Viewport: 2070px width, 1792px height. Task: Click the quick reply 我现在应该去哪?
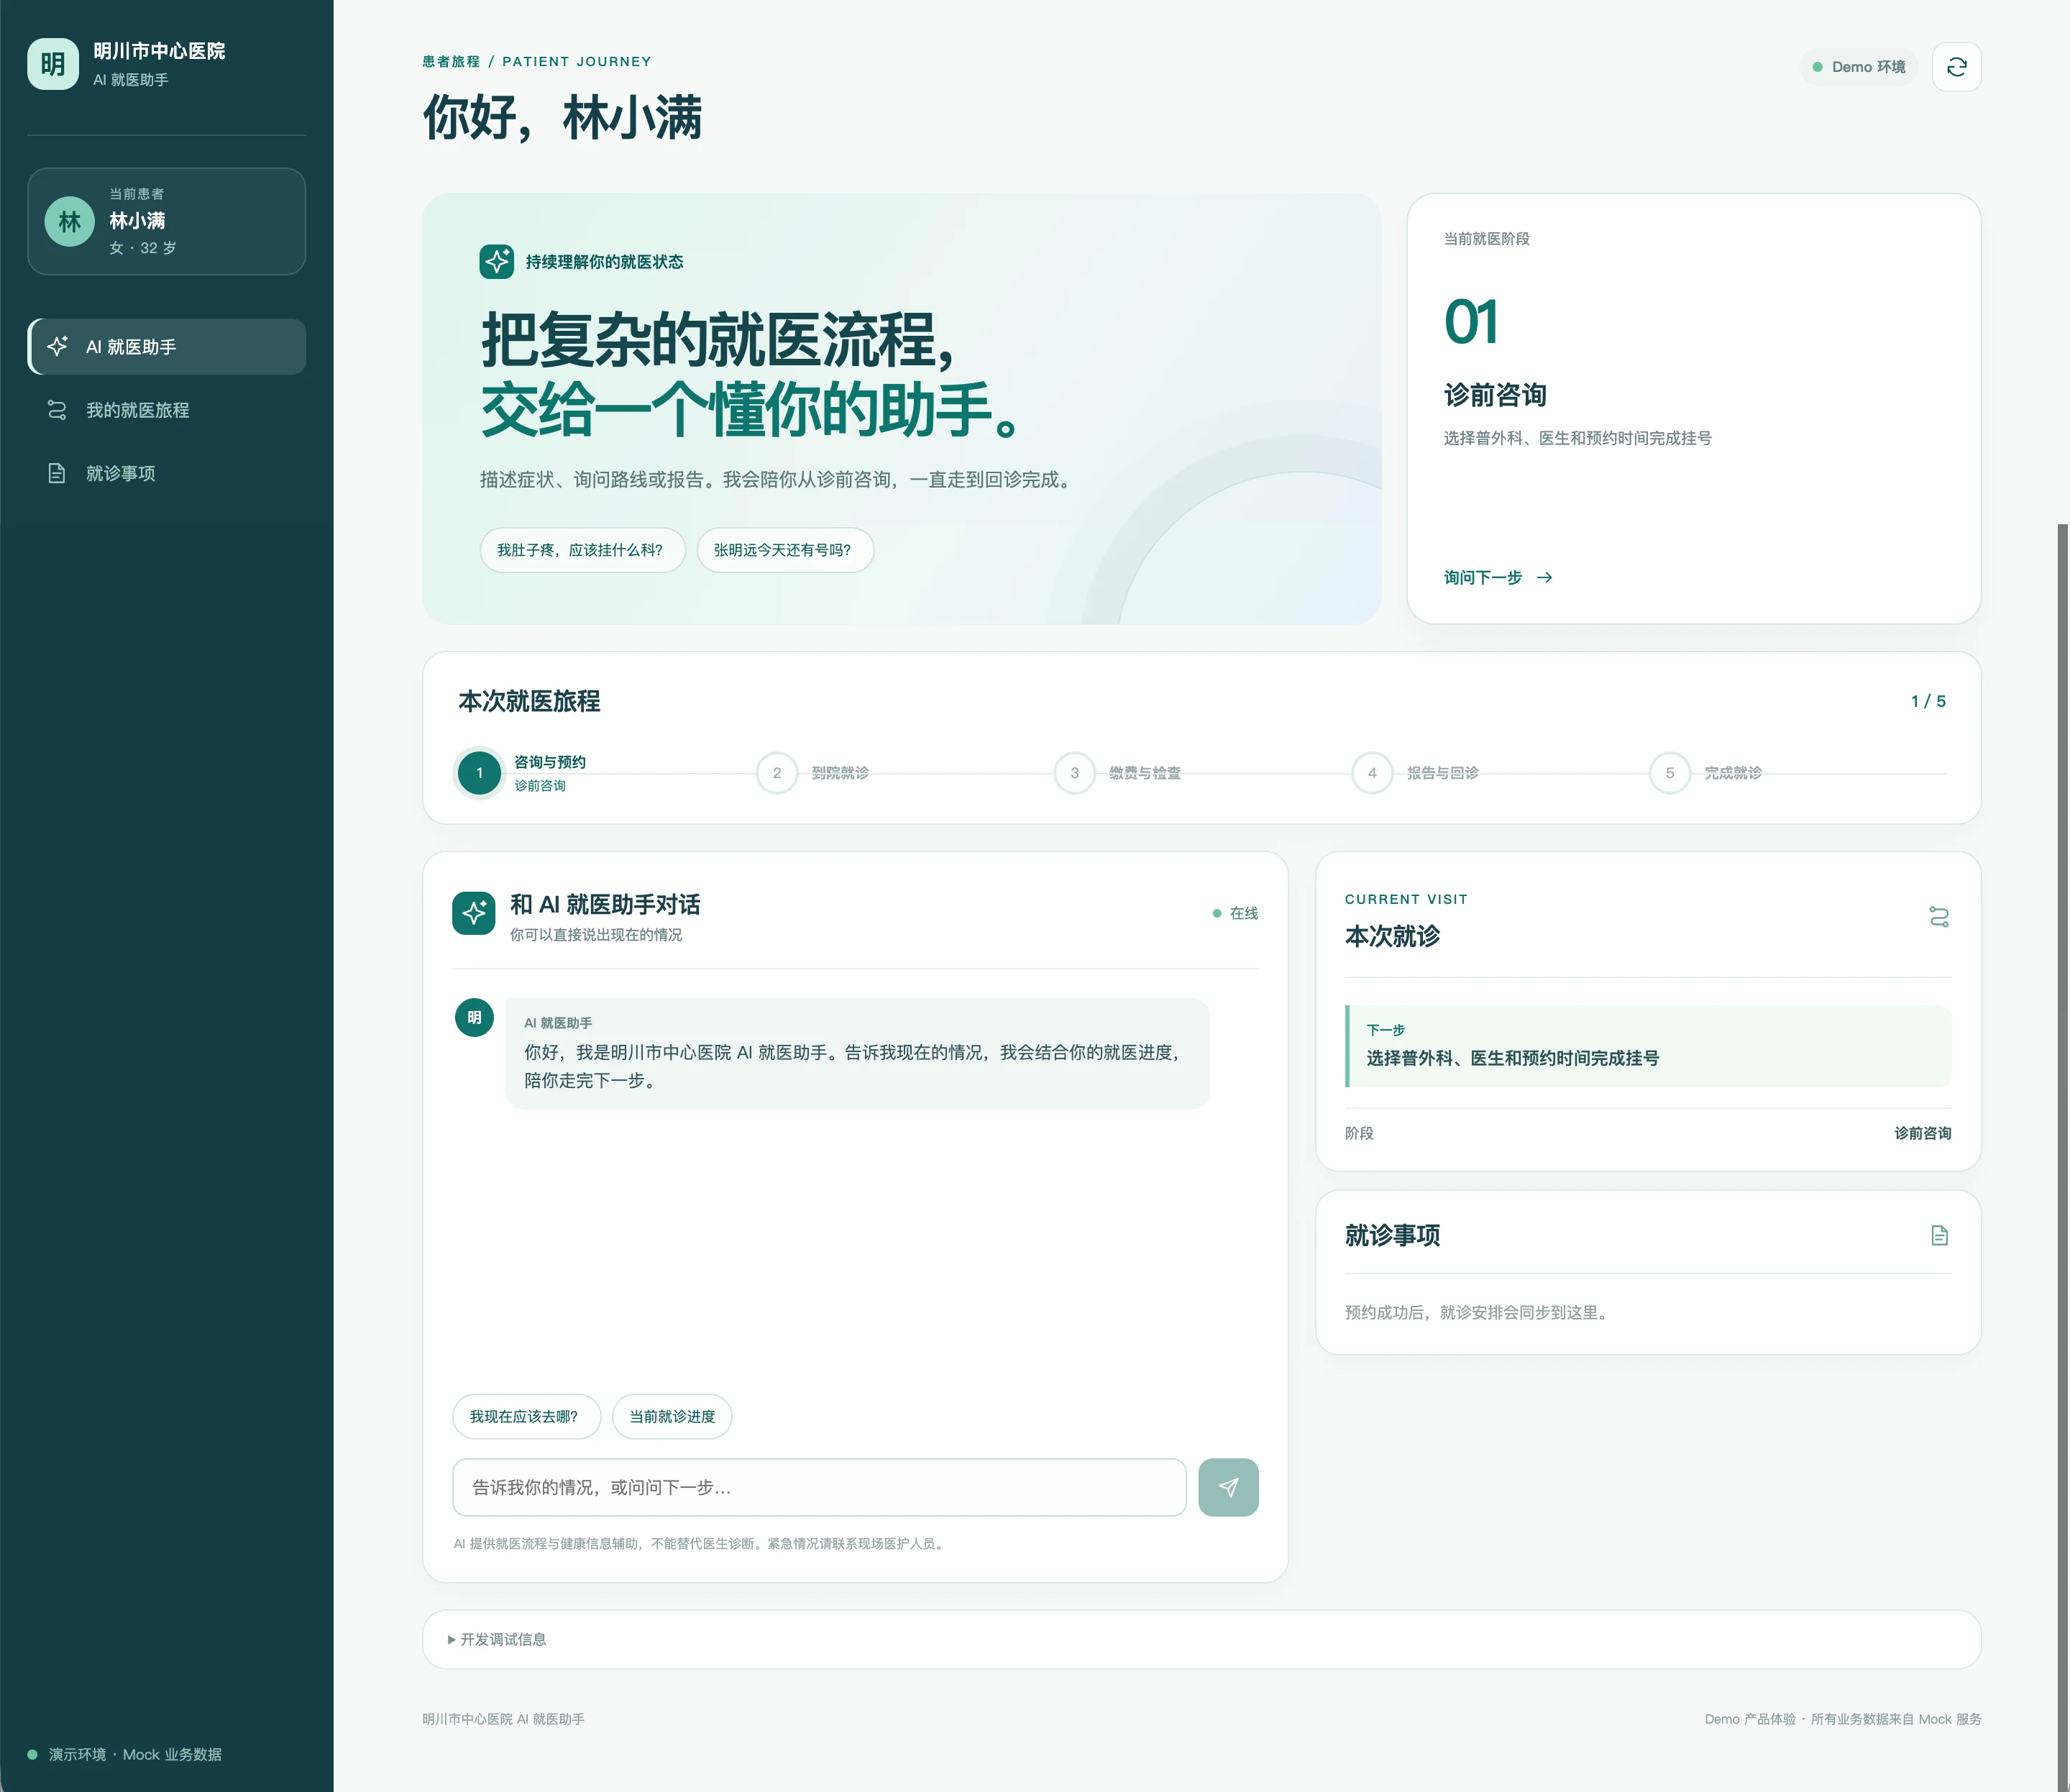526,1416
